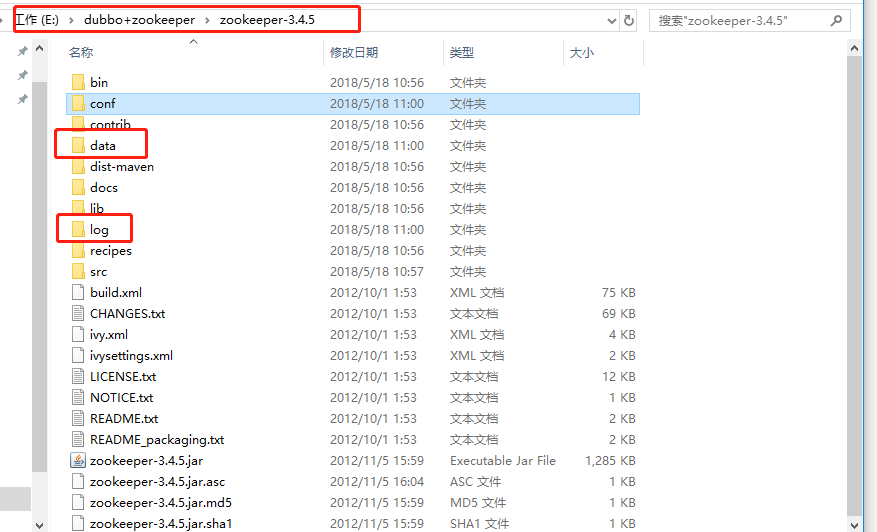Image resolution: width=877 pixels, height=532 pixels.
Task: Click the data folder icon
Action: (78, 145)
